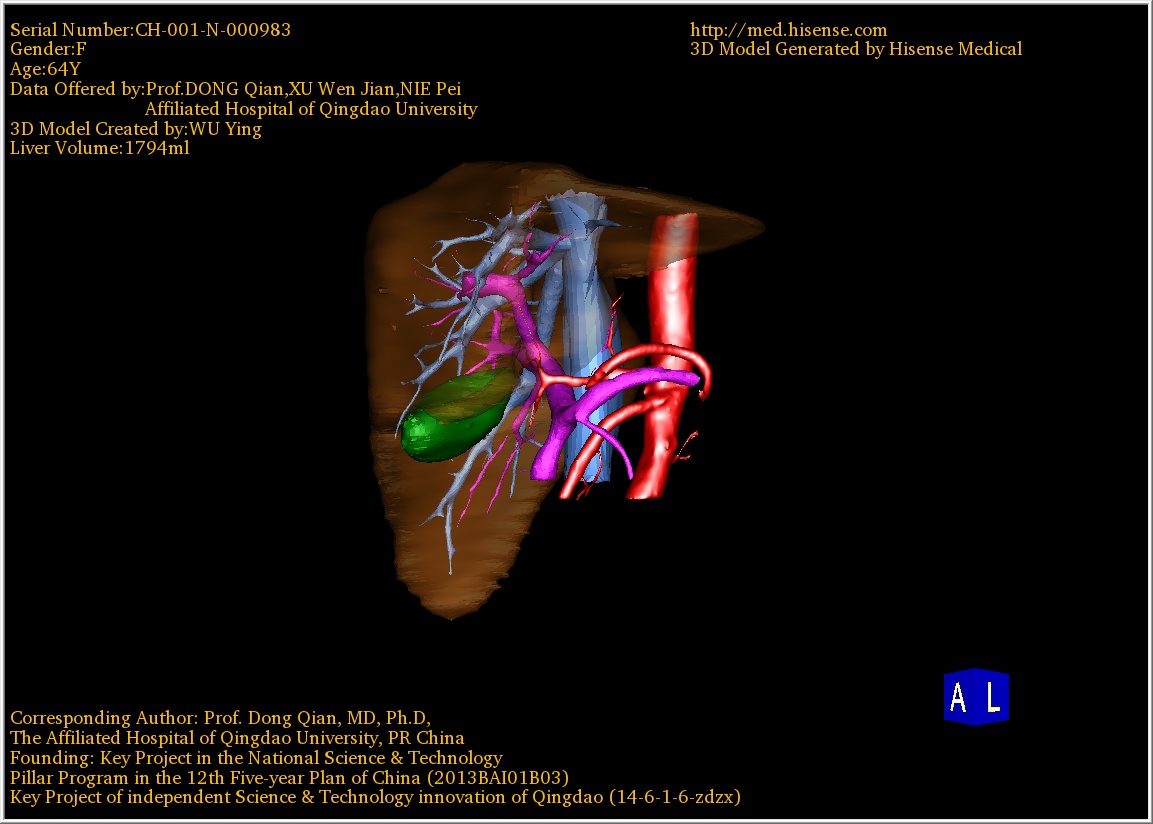Click 3D Model Generated by Hisense Medical text
This screenshot has height=824, width=1153.
(x=856, y=49)
